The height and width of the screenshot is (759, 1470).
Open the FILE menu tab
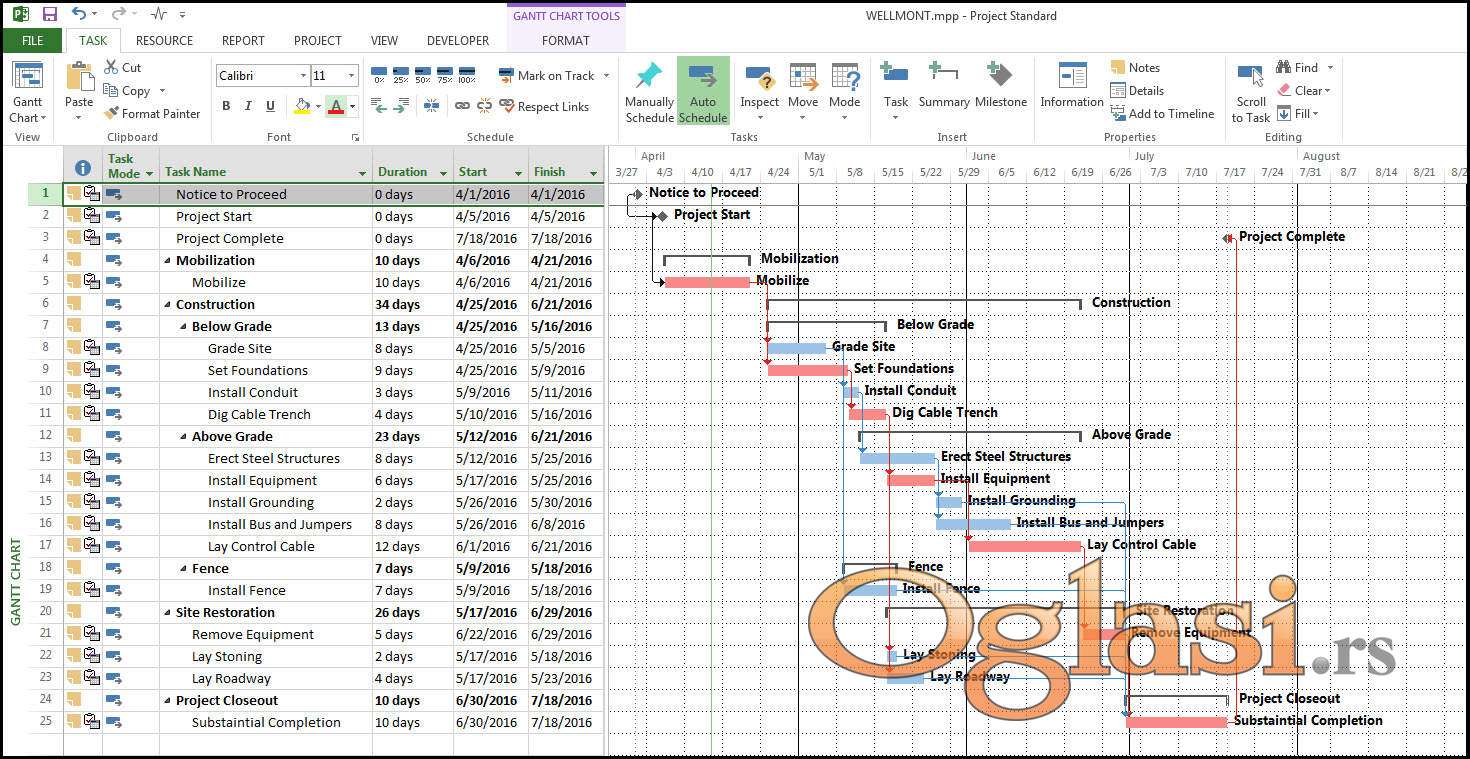click(x=32, y=41)
